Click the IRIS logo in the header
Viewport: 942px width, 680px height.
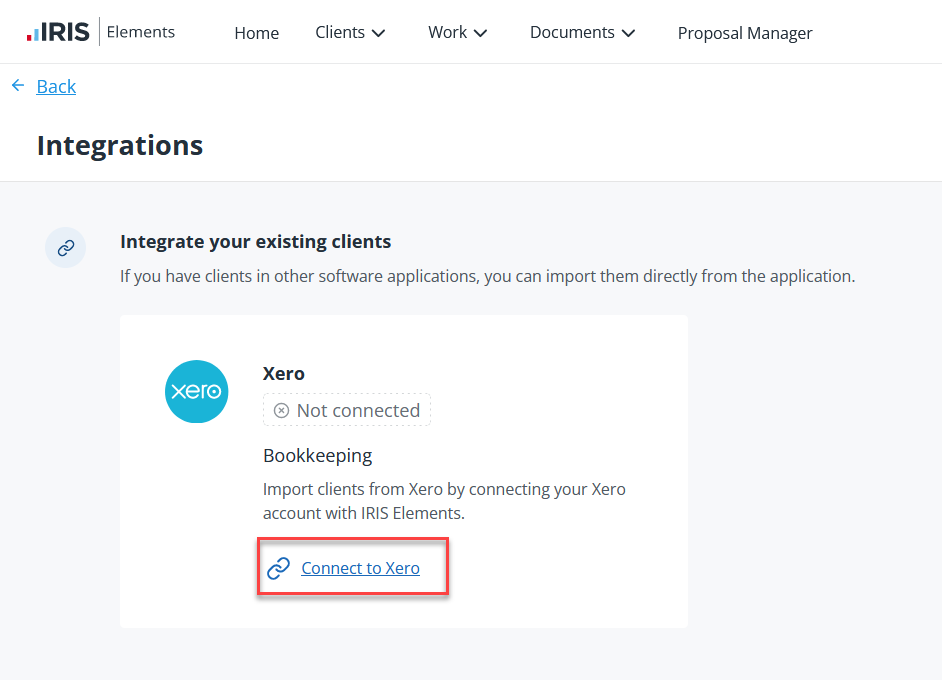(58, 32)
